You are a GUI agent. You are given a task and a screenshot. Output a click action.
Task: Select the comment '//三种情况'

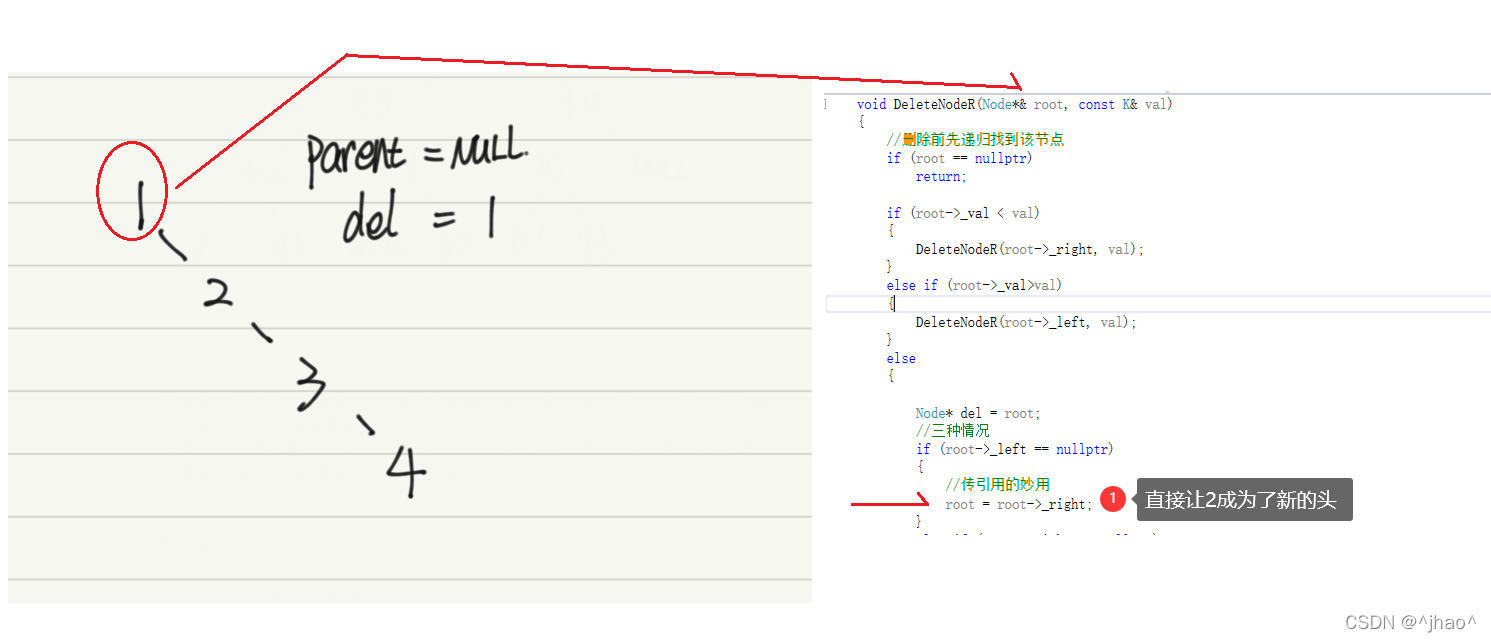(x=952, y=431)
